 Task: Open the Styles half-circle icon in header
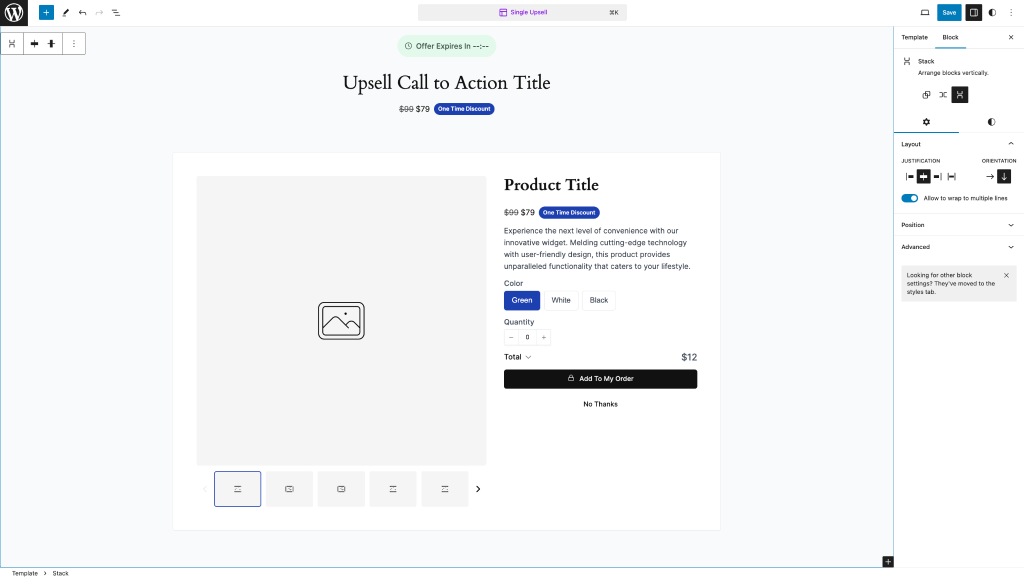click(992, 13)
